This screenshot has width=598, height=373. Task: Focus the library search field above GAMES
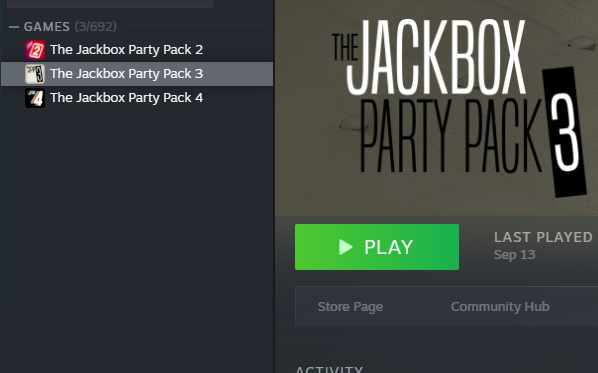(x=110, y=3)
